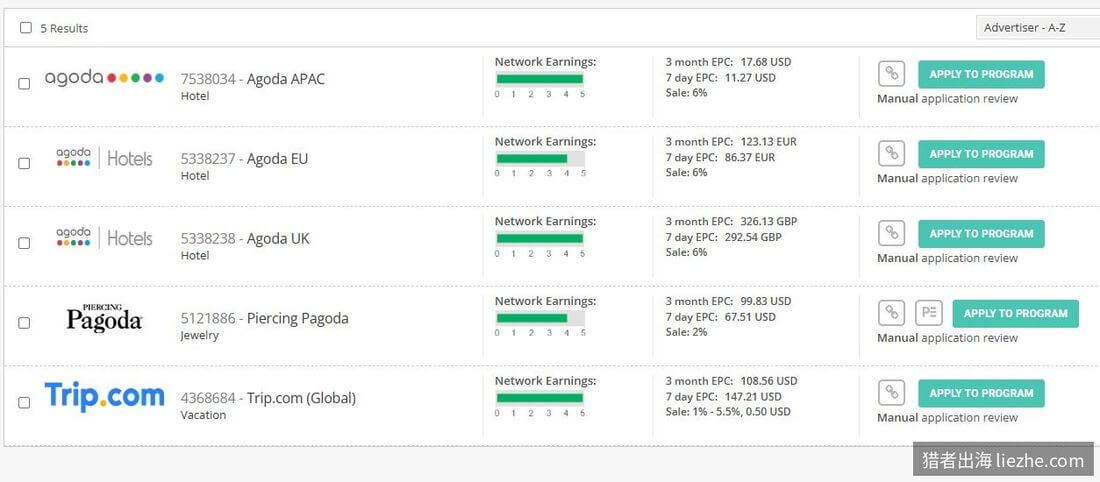The width and height of the screenshot is (1100, 482).
Task: Click 'Sale: 1% - 5.5%, 0.50 USD' text
Action: (728, 412)
